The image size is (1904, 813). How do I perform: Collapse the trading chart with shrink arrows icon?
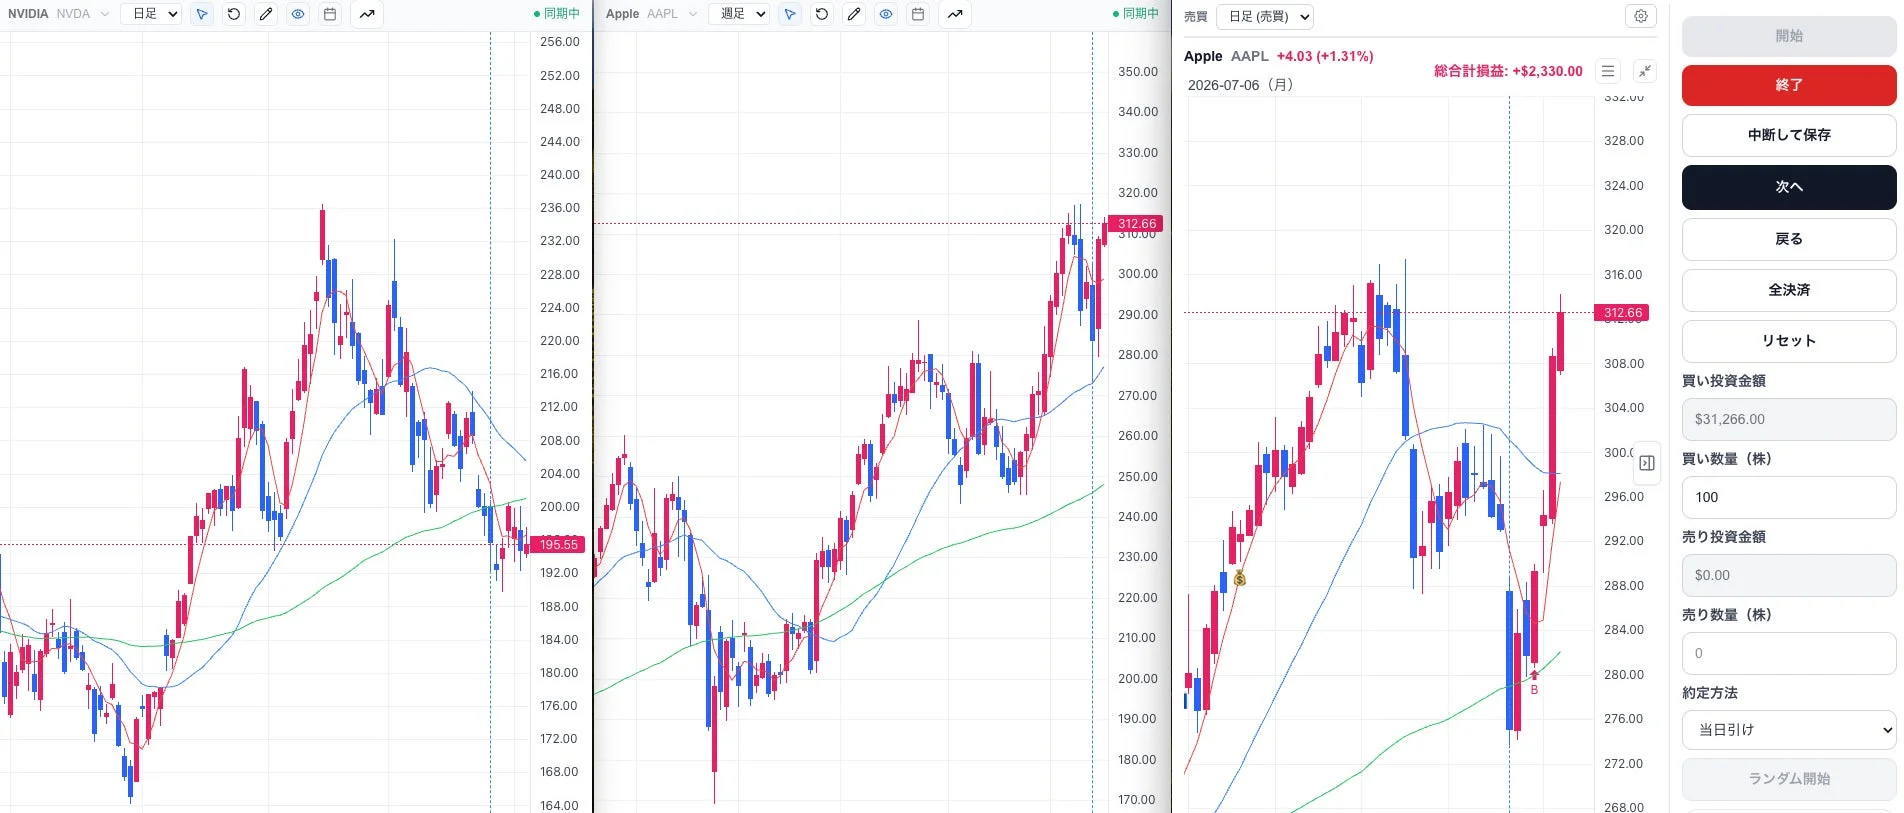1645,71
